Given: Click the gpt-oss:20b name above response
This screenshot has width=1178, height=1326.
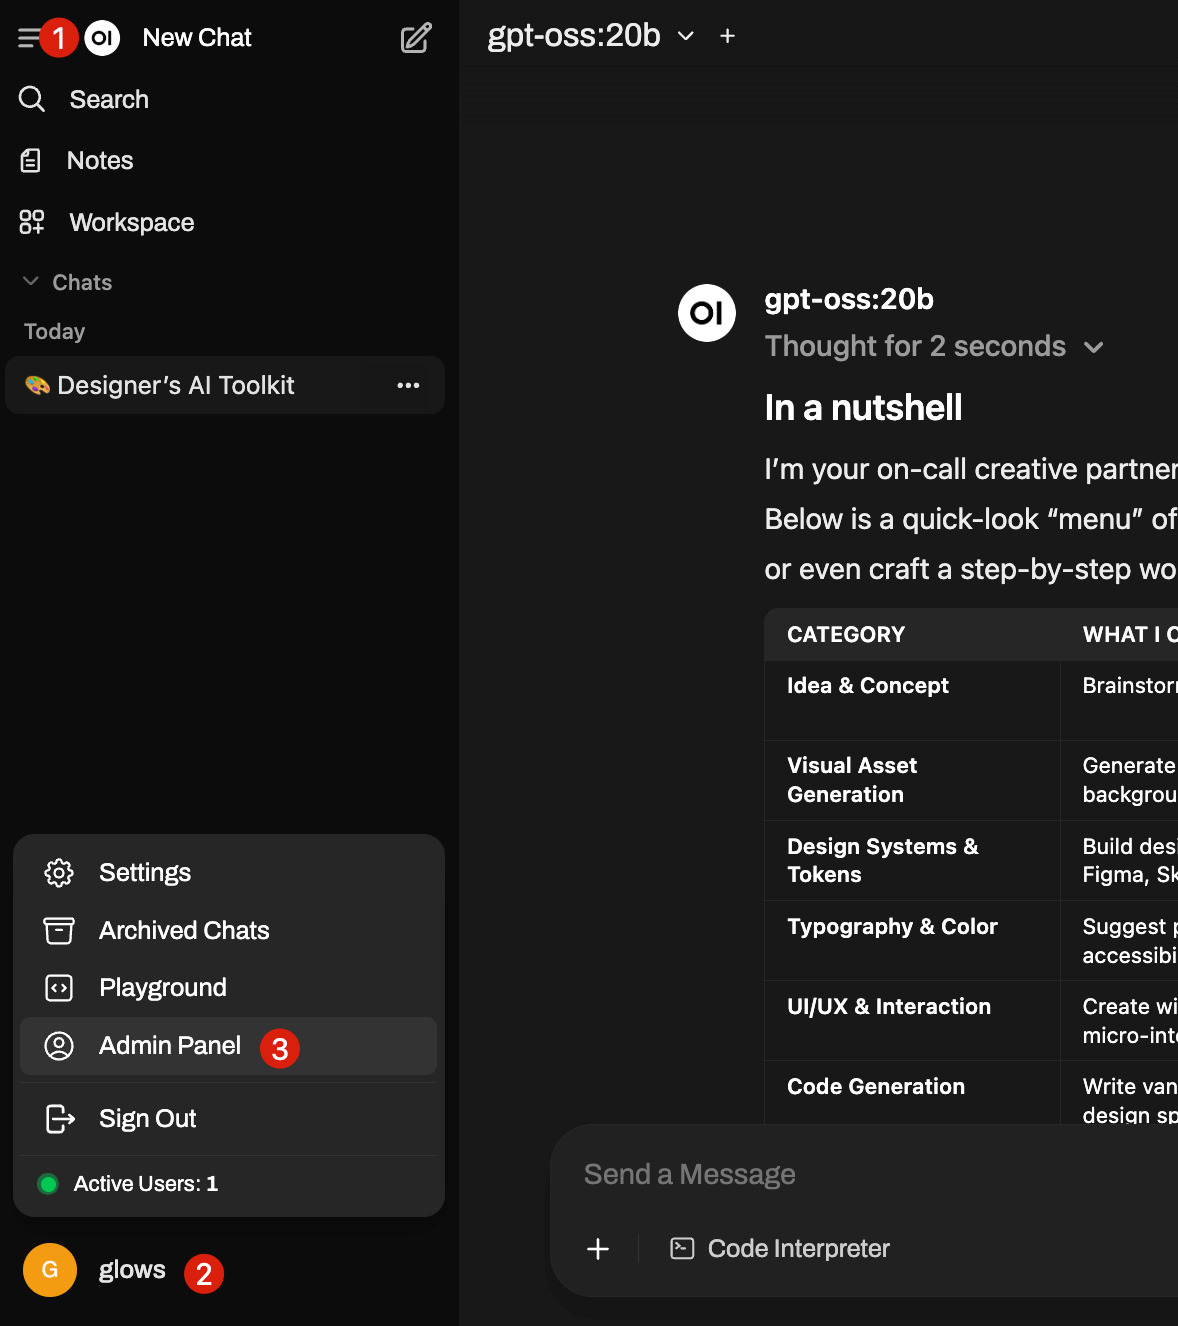Looking at the screenshot, I should pyautogui.click(x=849, y=299).
